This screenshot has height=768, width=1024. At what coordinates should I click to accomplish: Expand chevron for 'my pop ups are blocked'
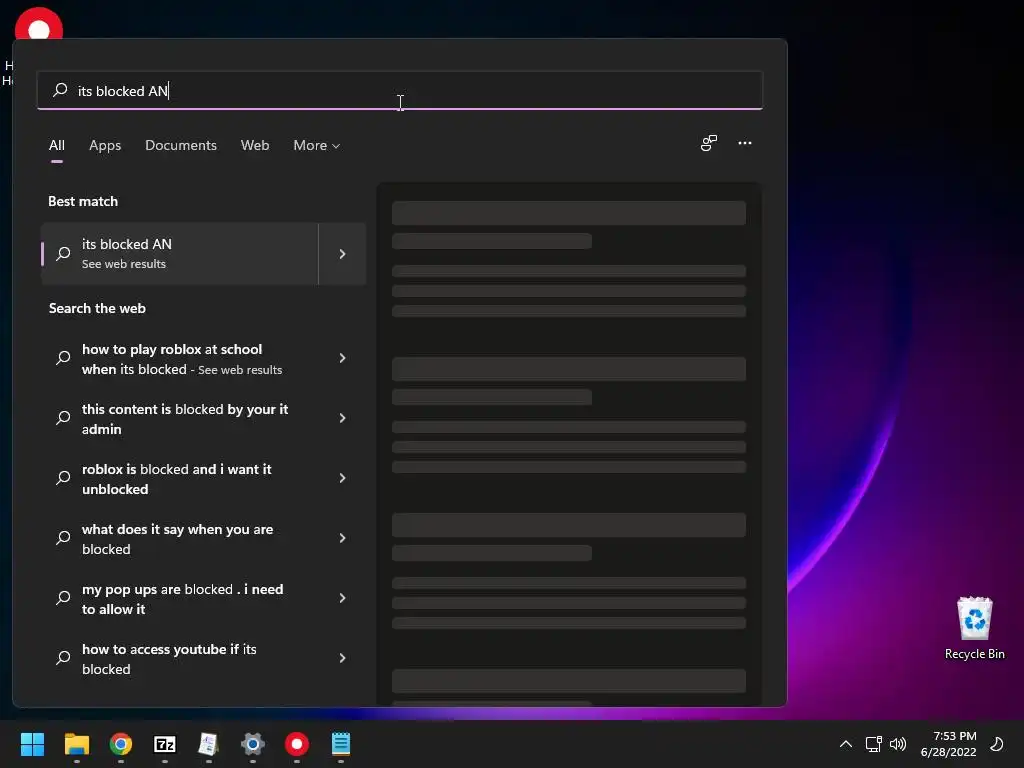pos(342,598)
